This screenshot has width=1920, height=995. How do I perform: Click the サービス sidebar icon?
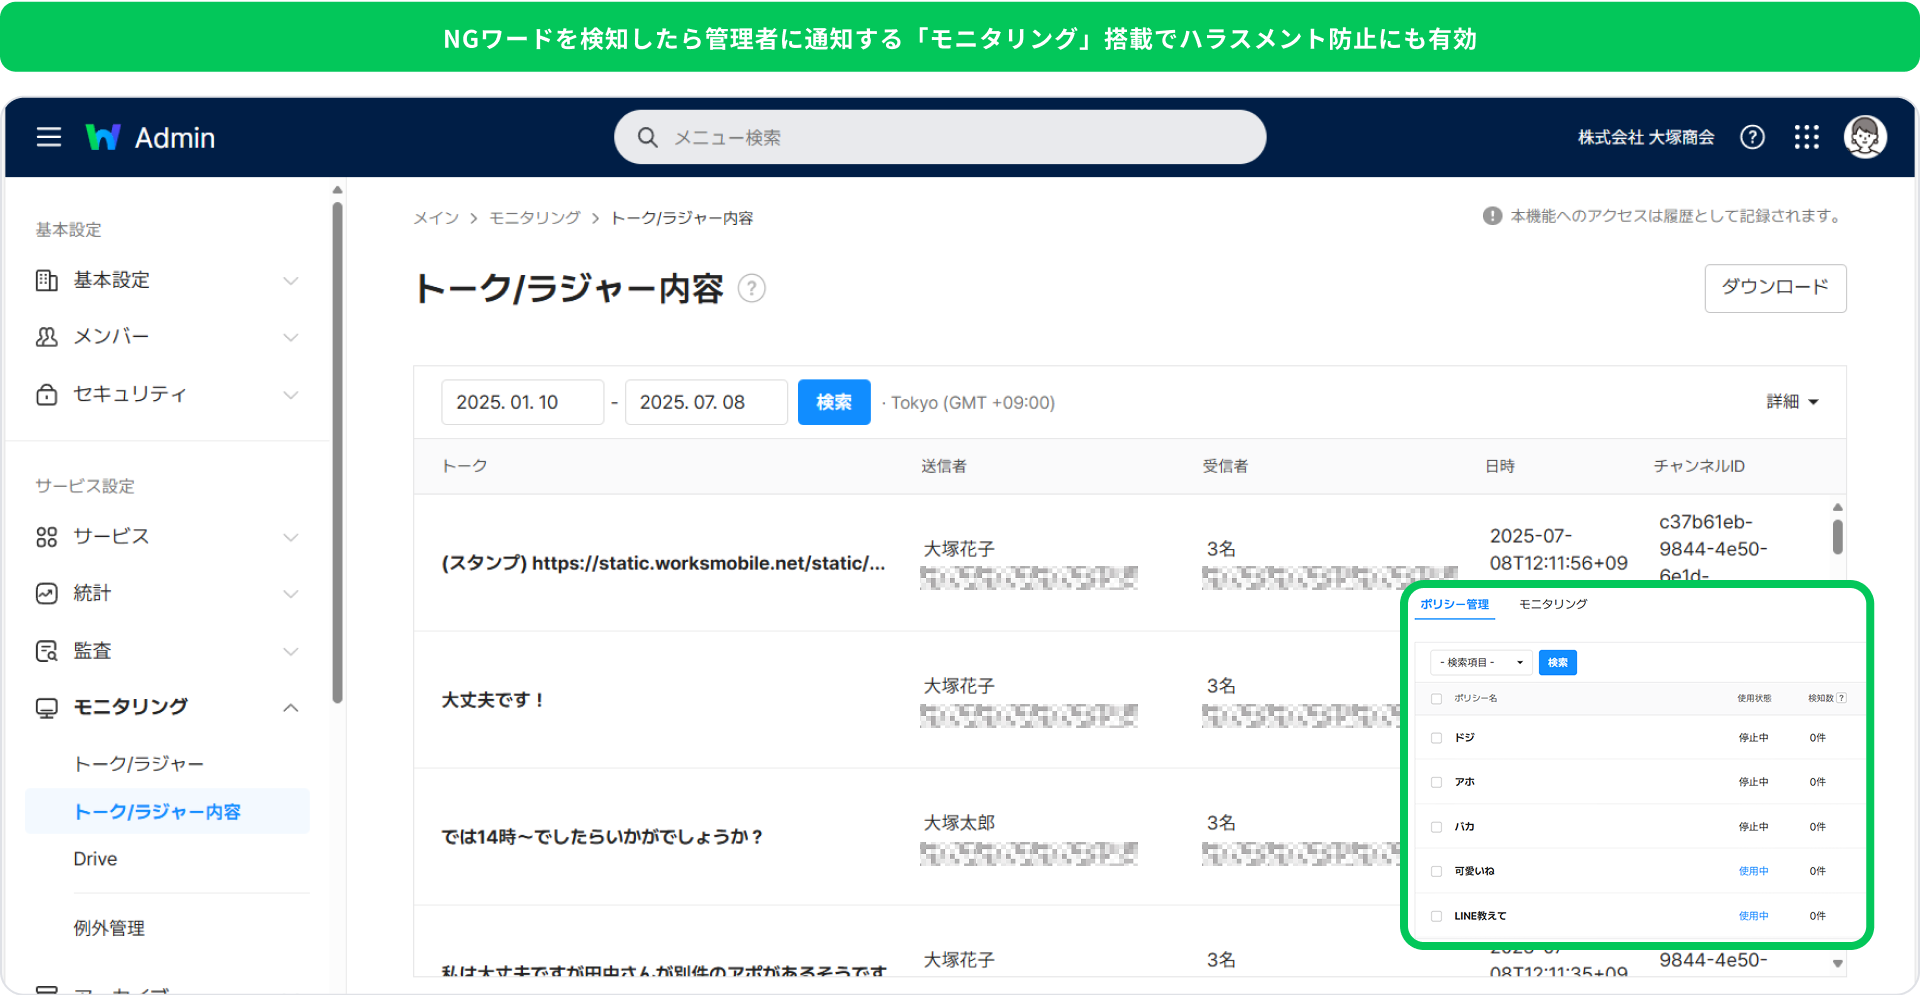point(46,536)
